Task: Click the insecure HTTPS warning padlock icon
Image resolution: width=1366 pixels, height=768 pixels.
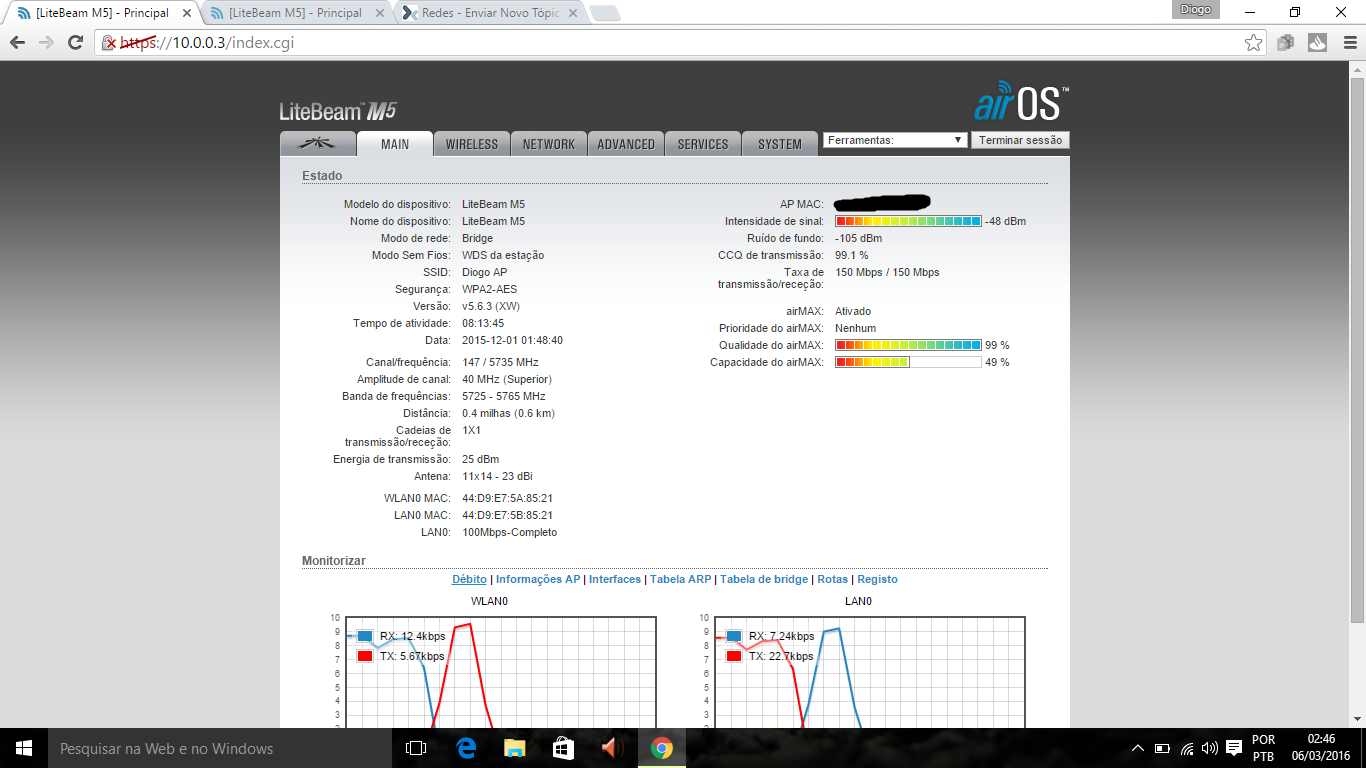Action: point(110,43)
